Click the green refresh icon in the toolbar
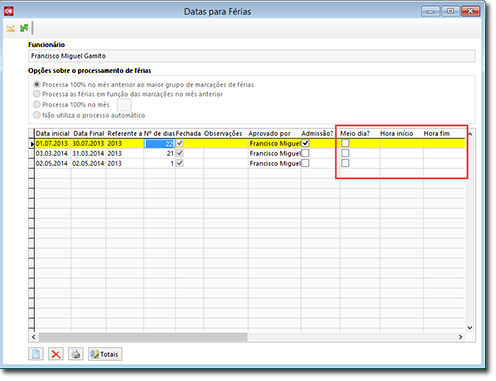 tap(24, 28)
